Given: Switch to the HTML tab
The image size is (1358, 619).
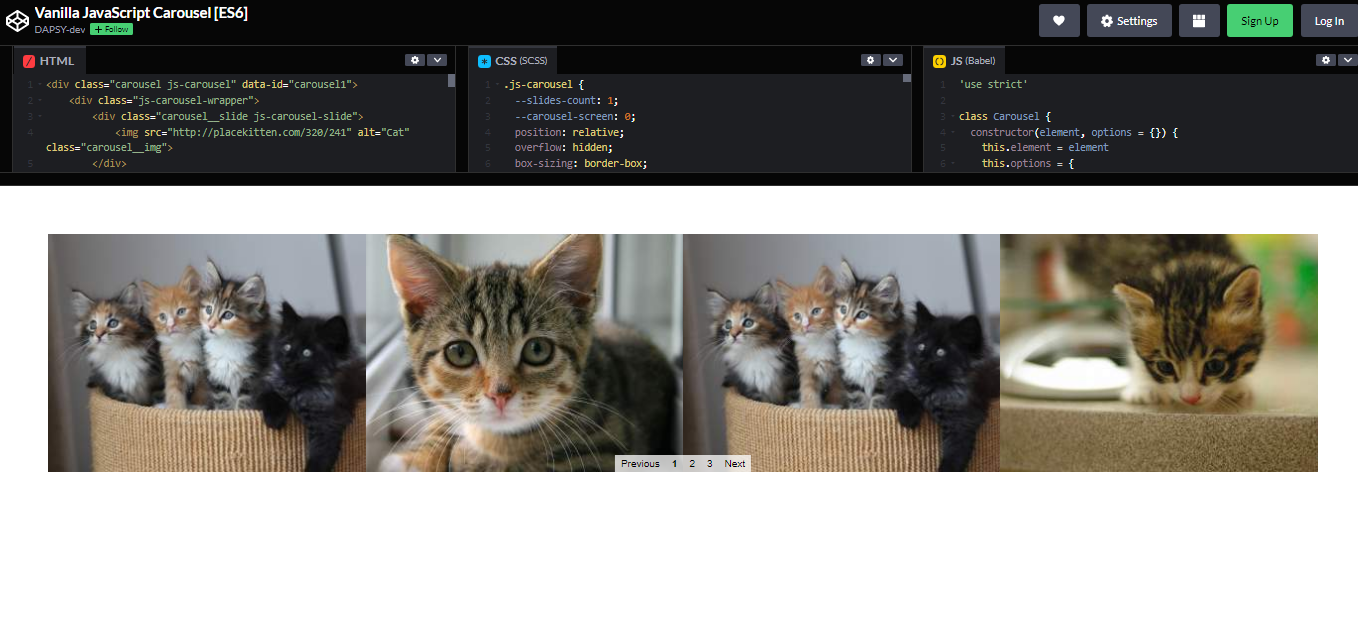Looking at the screenshot, I should click(x=49, y=60).
